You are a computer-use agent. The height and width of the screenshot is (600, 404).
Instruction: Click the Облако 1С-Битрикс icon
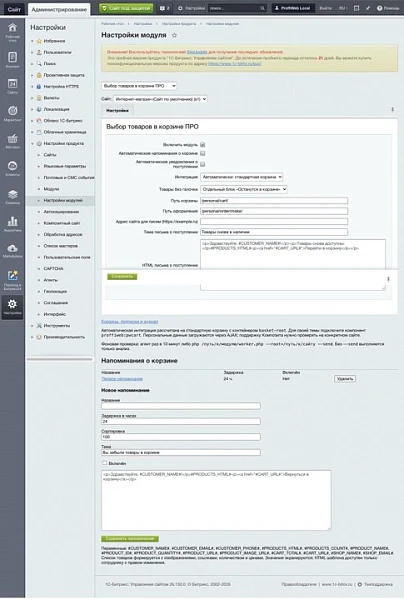click(x=39, y=121)
